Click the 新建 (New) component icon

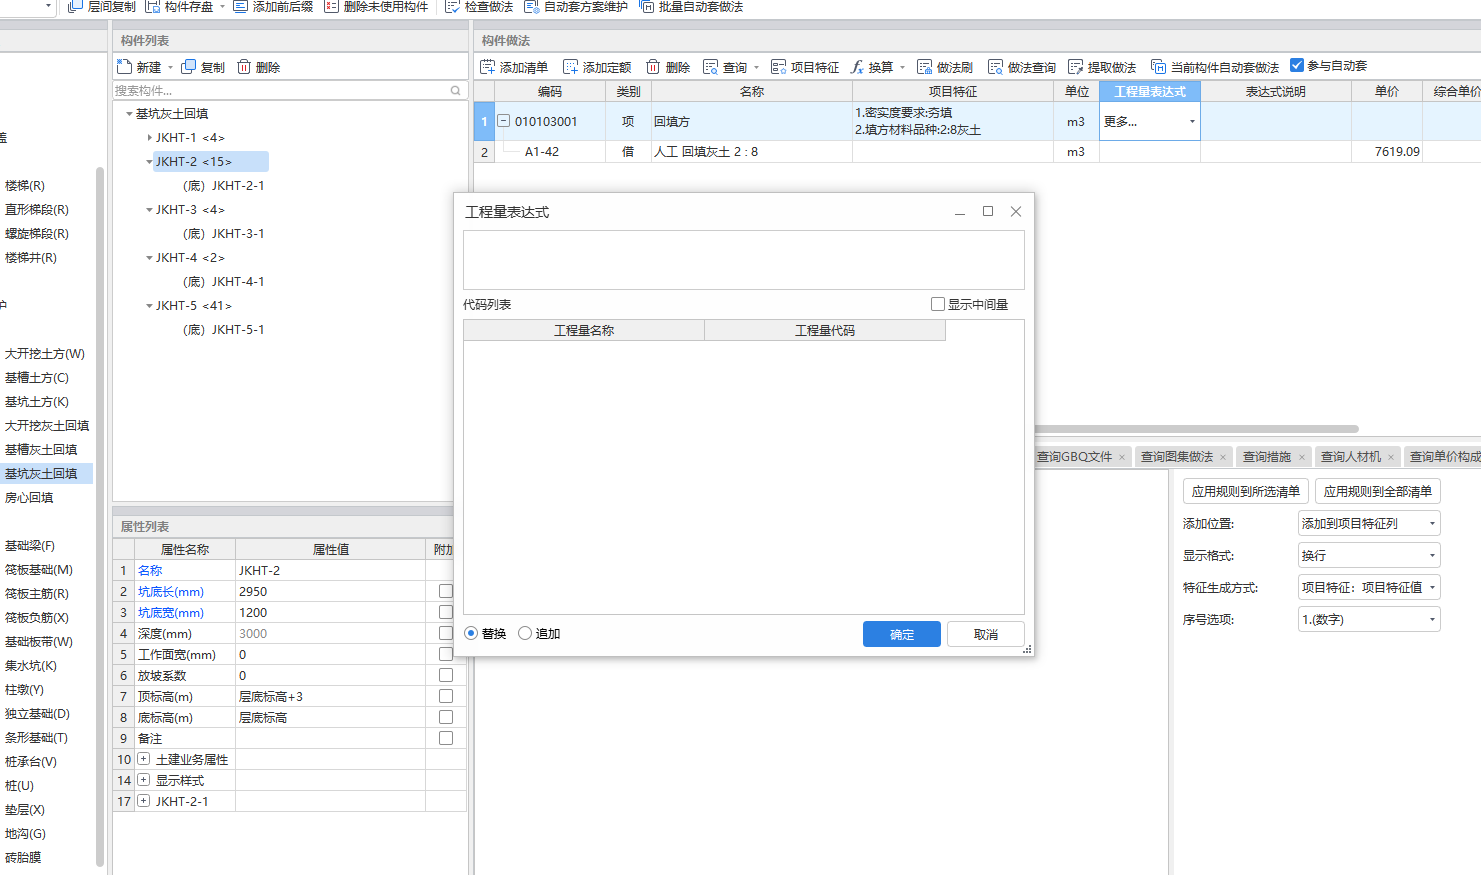point(125,67)
